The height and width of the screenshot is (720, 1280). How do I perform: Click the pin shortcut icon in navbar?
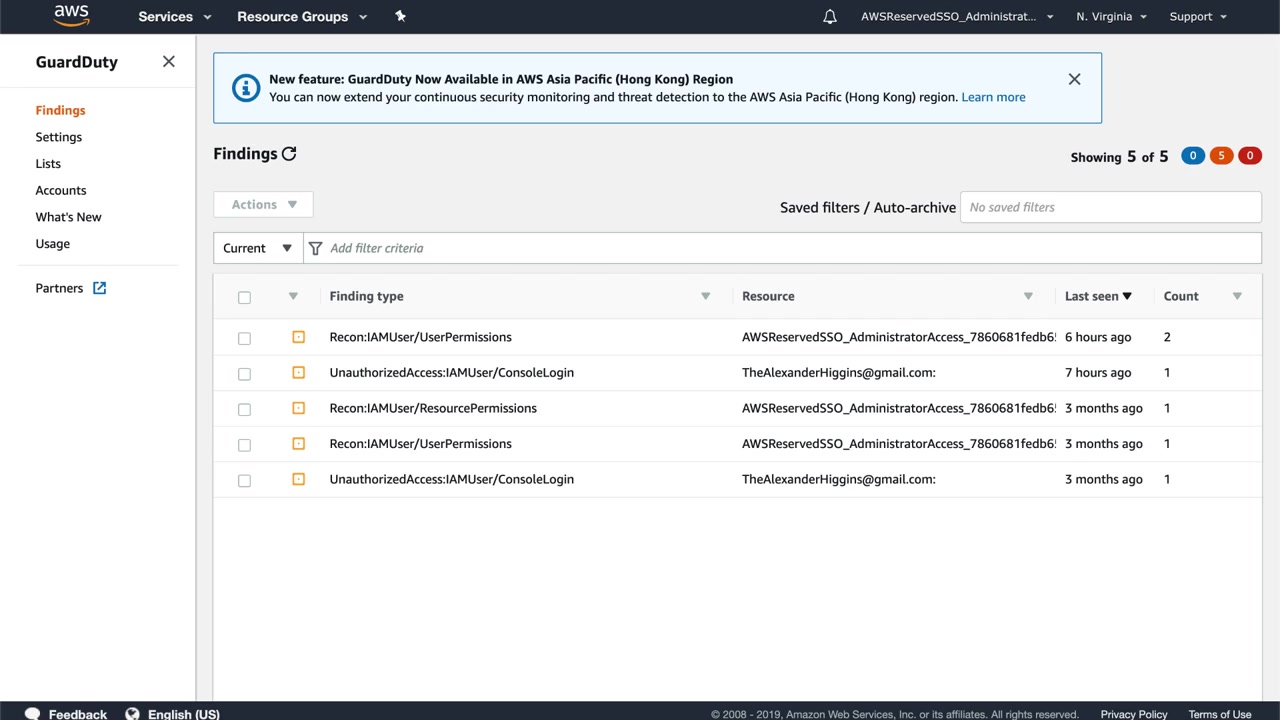click(x=400, y=16)
